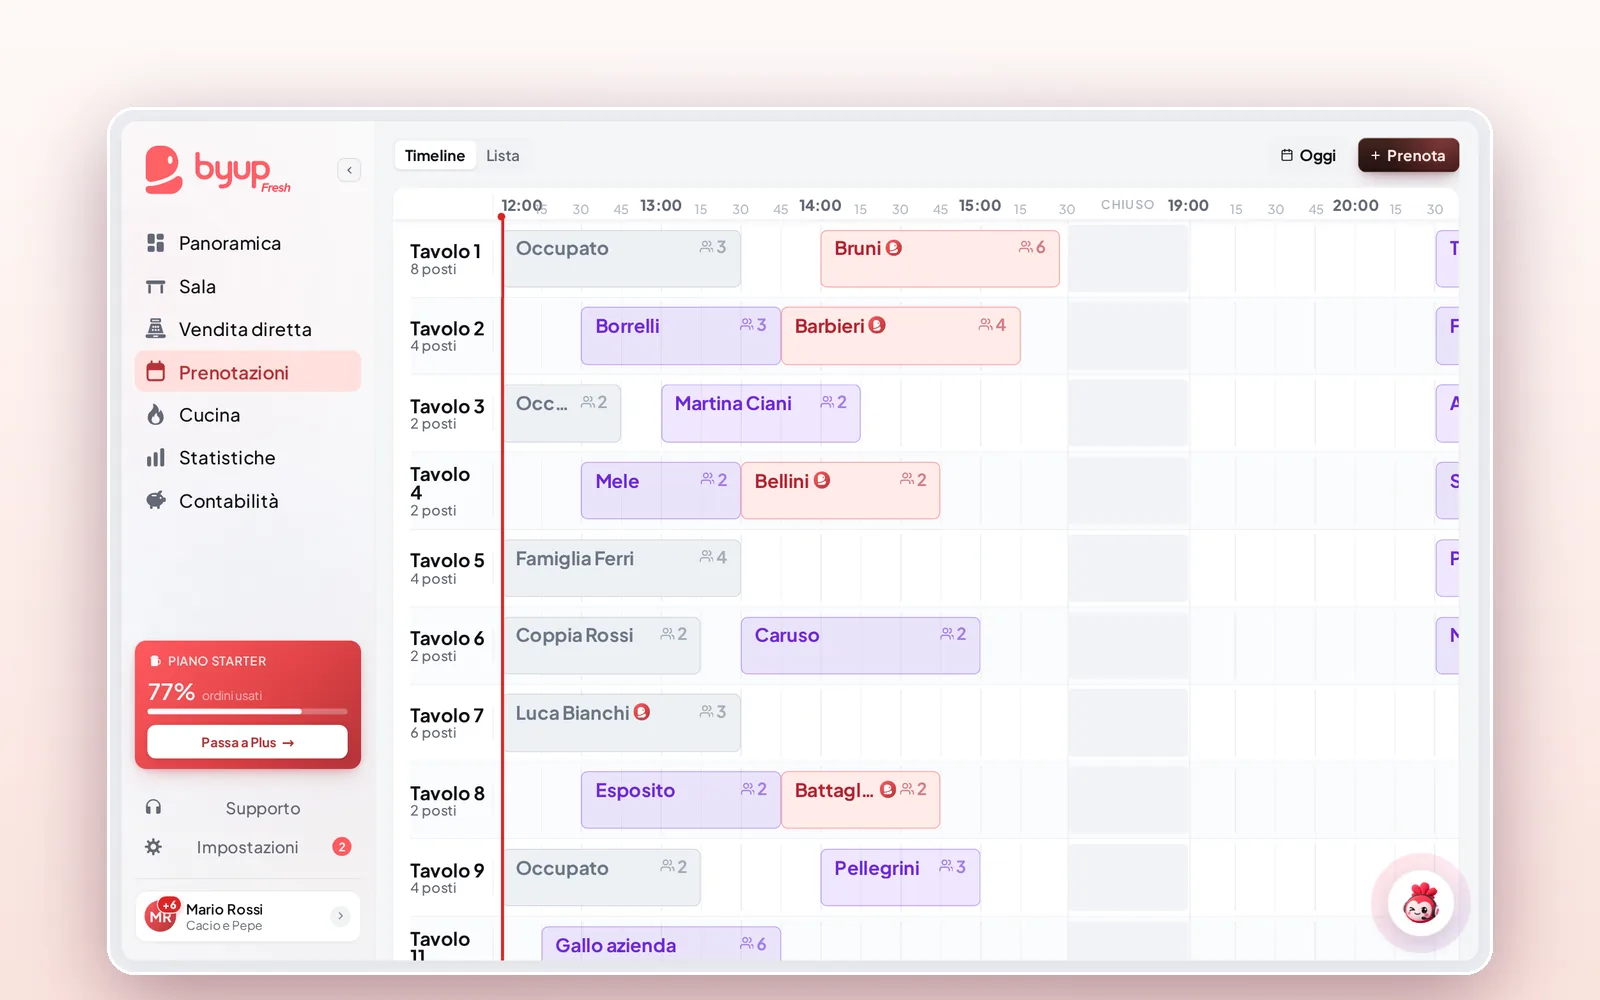Viewport: 1600px width, 1000px height.
Task: Open the mascot chat assistant bubble
Action: [x=1421, y=904]
